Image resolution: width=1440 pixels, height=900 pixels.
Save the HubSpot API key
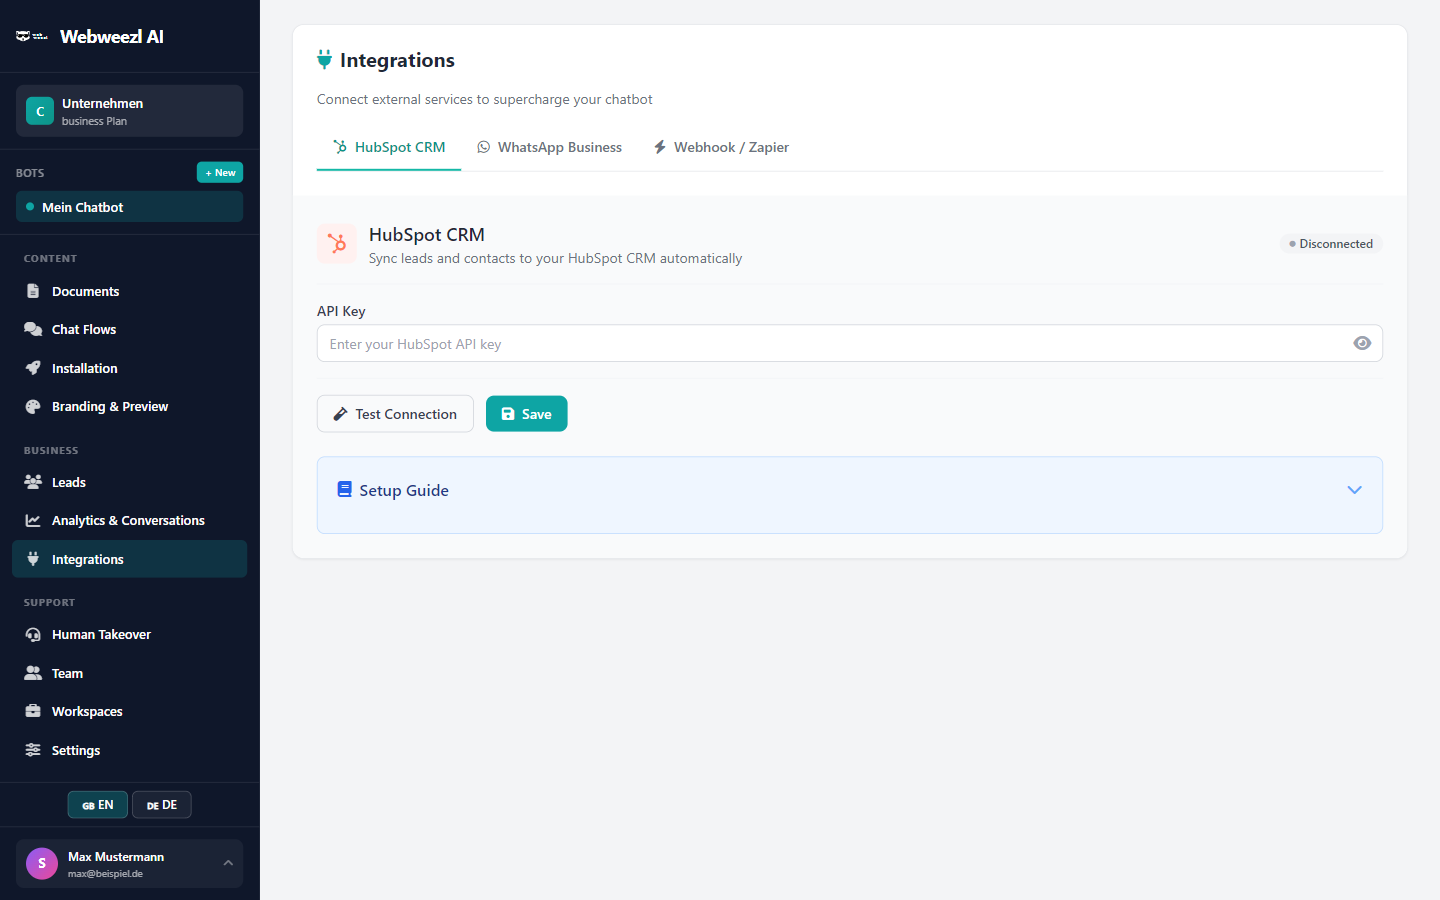coord(526,413)
